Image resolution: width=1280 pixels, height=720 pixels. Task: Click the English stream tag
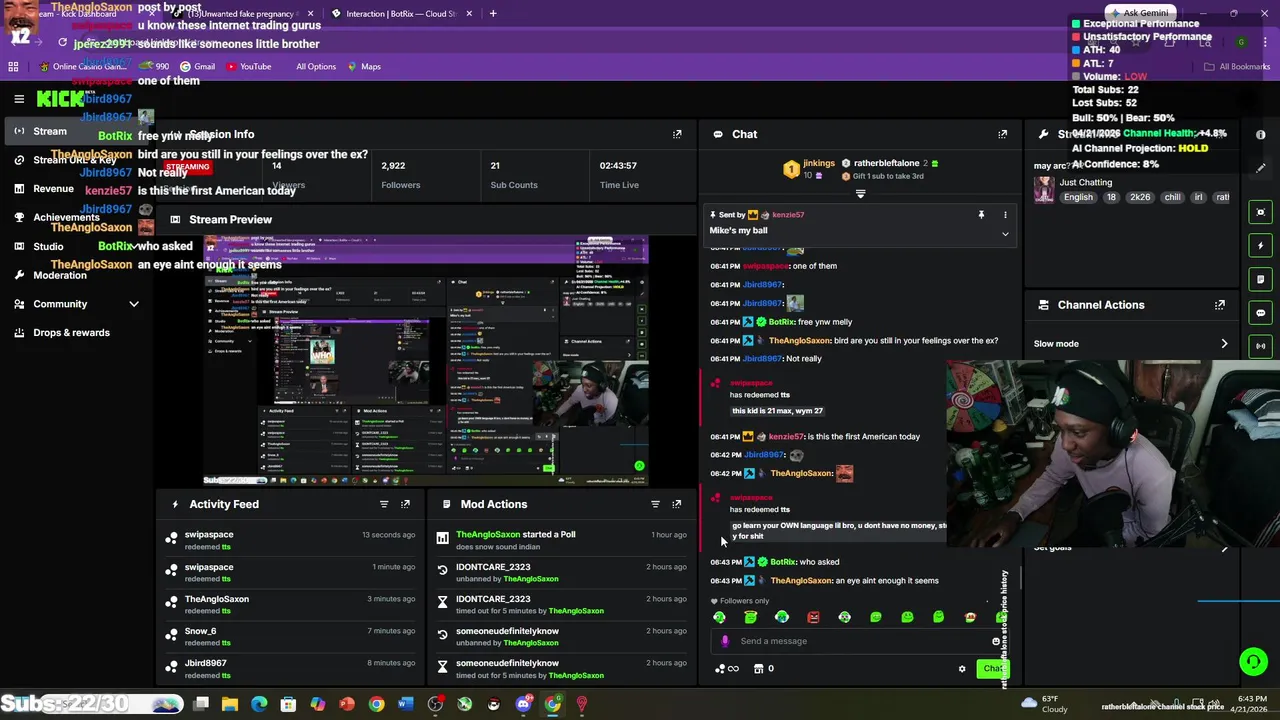[1078, 197]
